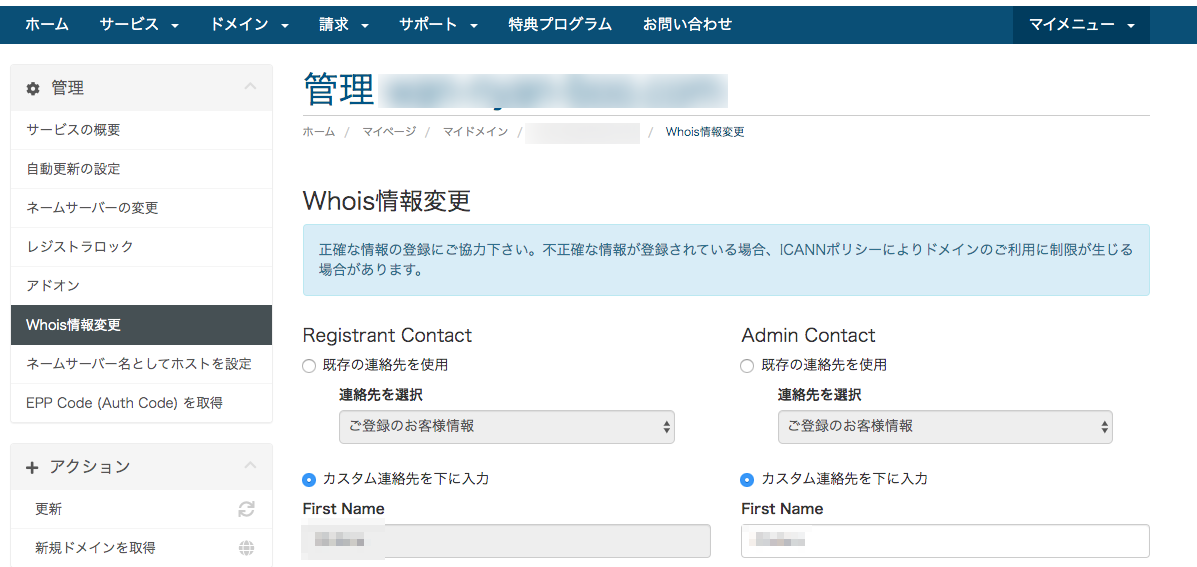The height and width of the screenshot is (567, 1197).
Task: Go to 特典プログラム page
Action: click(560, 25)
